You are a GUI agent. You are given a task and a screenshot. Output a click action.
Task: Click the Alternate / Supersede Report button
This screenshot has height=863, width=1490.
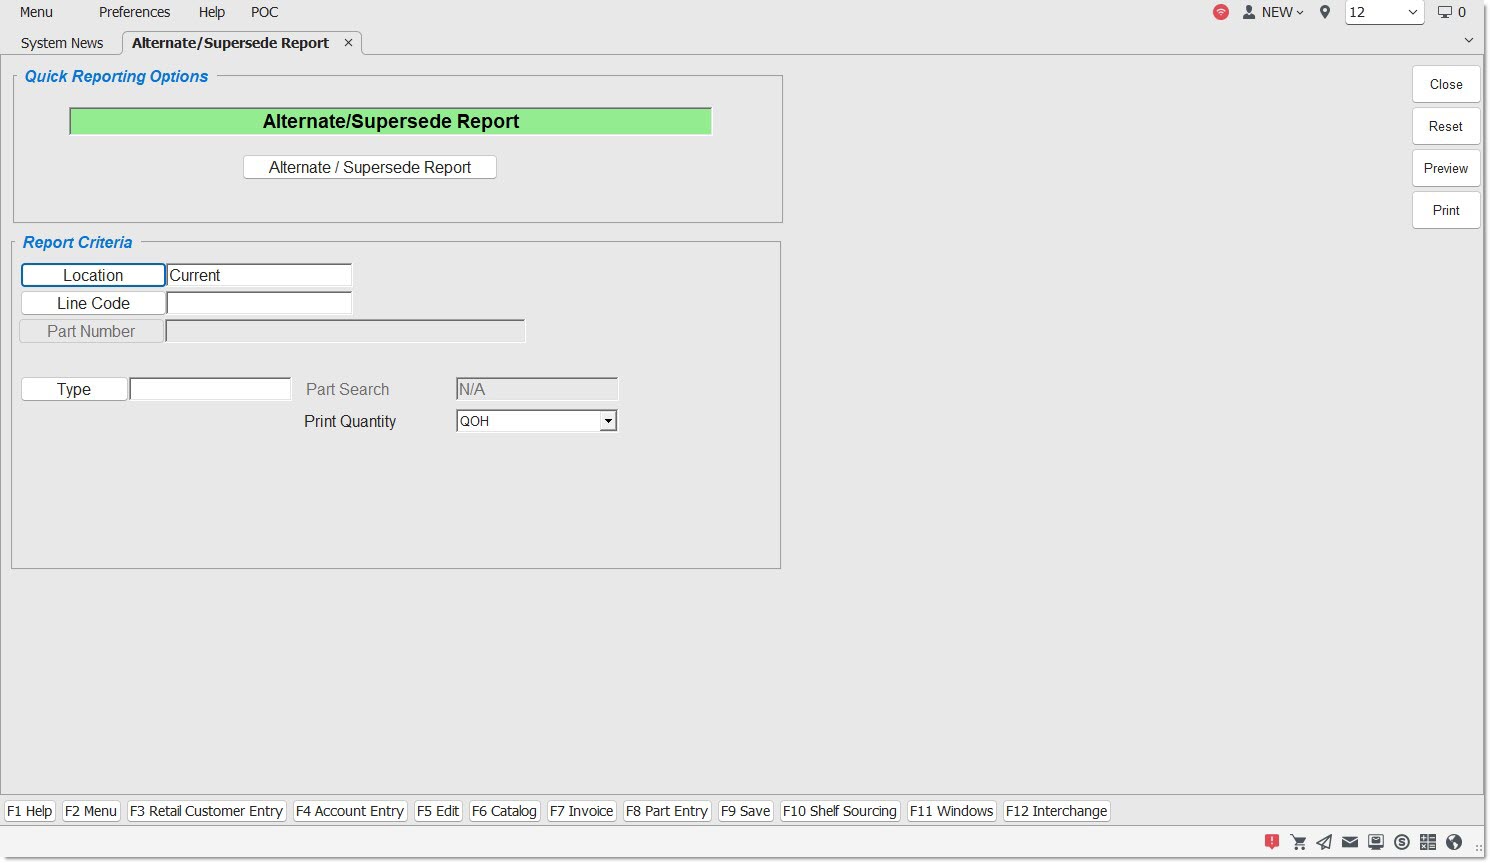370,167
